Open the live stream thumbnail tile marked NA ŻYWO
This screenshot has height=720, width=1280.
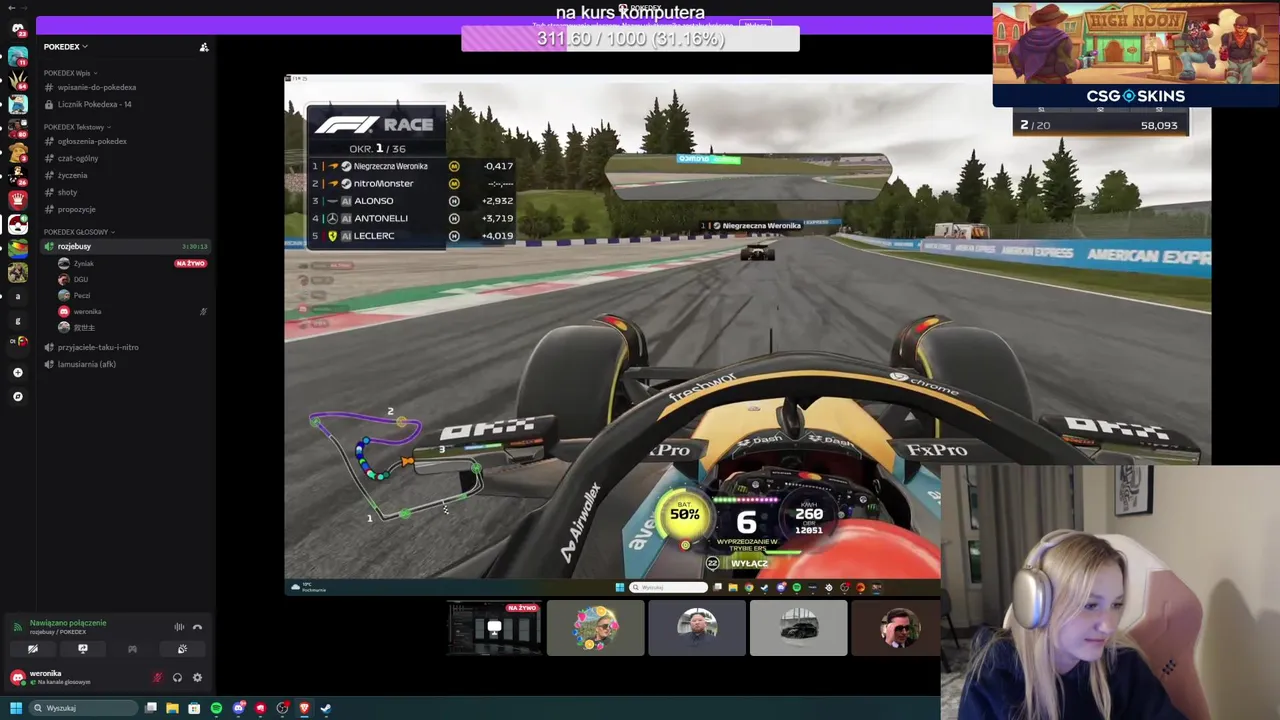click(x=494, y=628)
